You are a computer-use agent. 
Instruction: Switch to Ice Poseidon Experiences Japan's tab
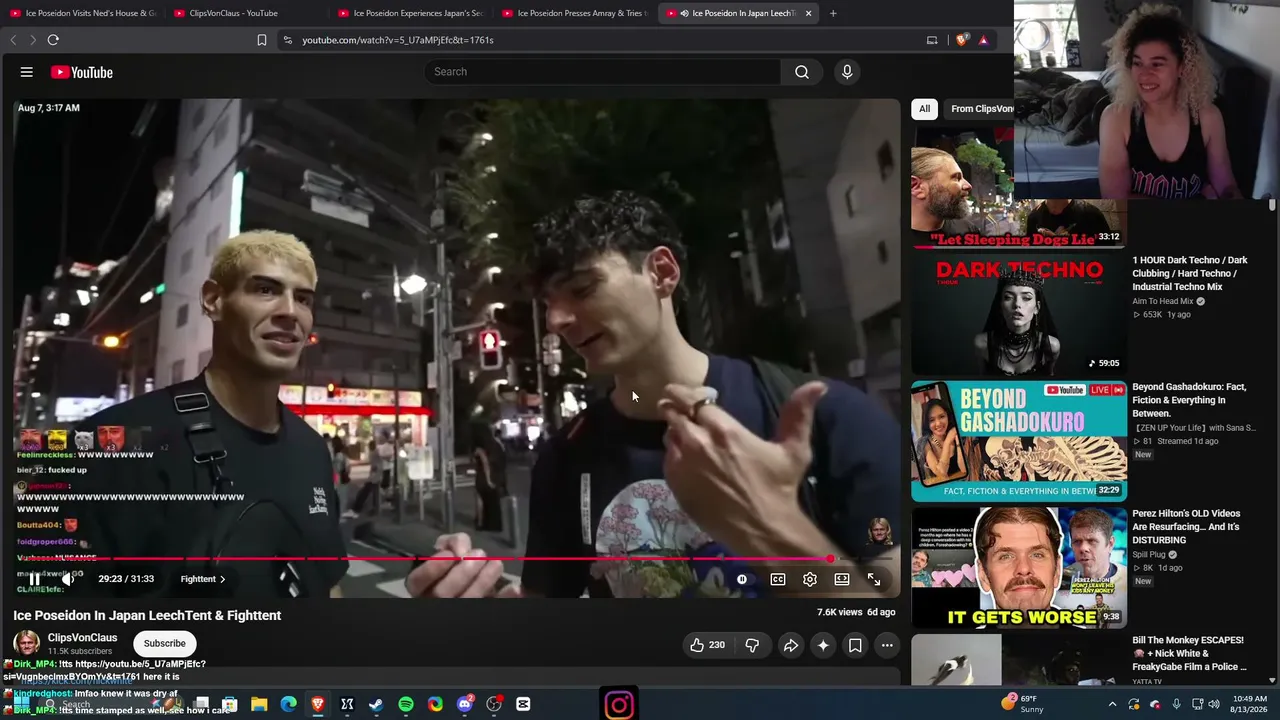pos(410,13)
